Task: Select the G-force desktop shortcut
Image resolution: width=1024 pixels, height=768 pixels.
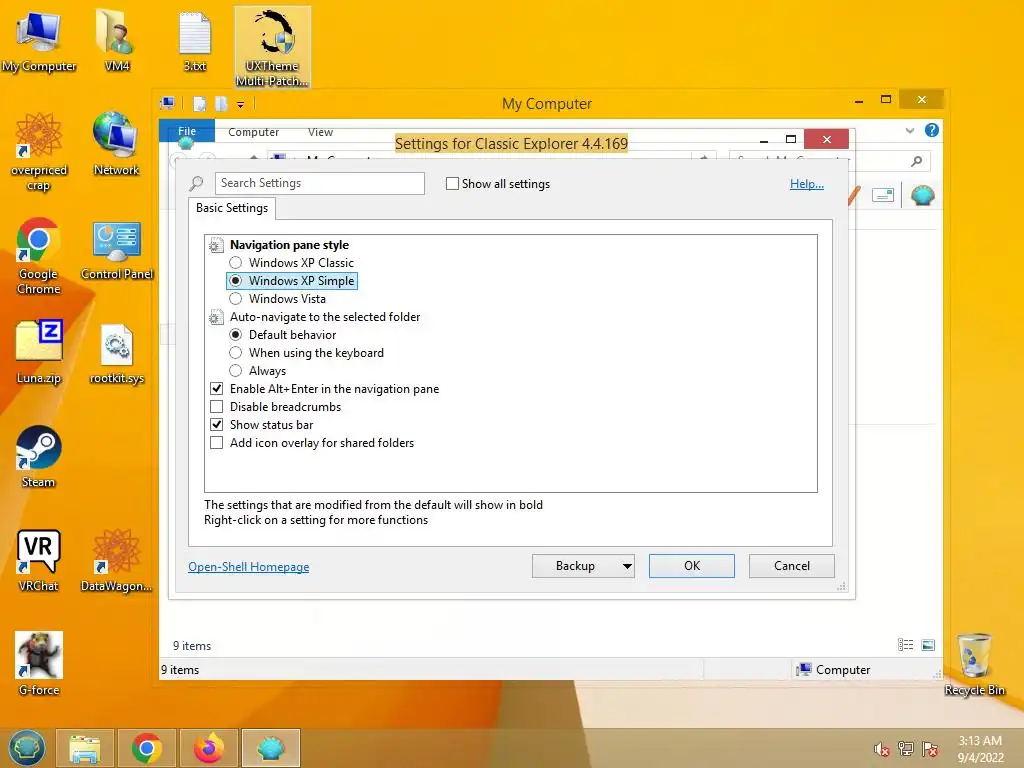Action: (39, 664)
